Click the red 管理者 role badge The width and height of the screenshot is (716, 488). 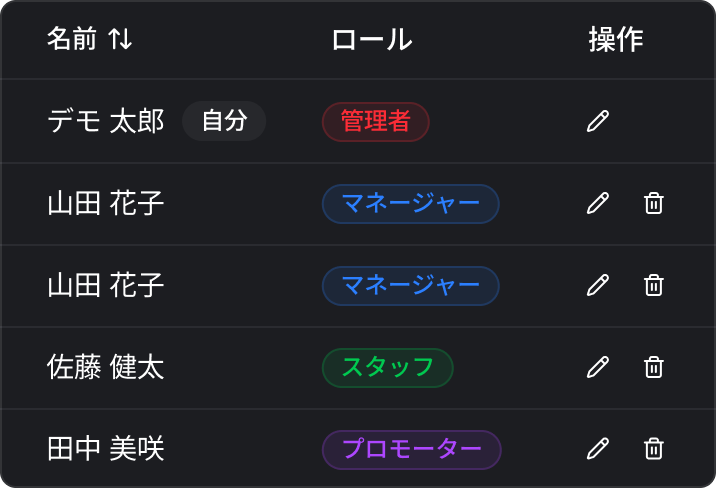[375, 122]
